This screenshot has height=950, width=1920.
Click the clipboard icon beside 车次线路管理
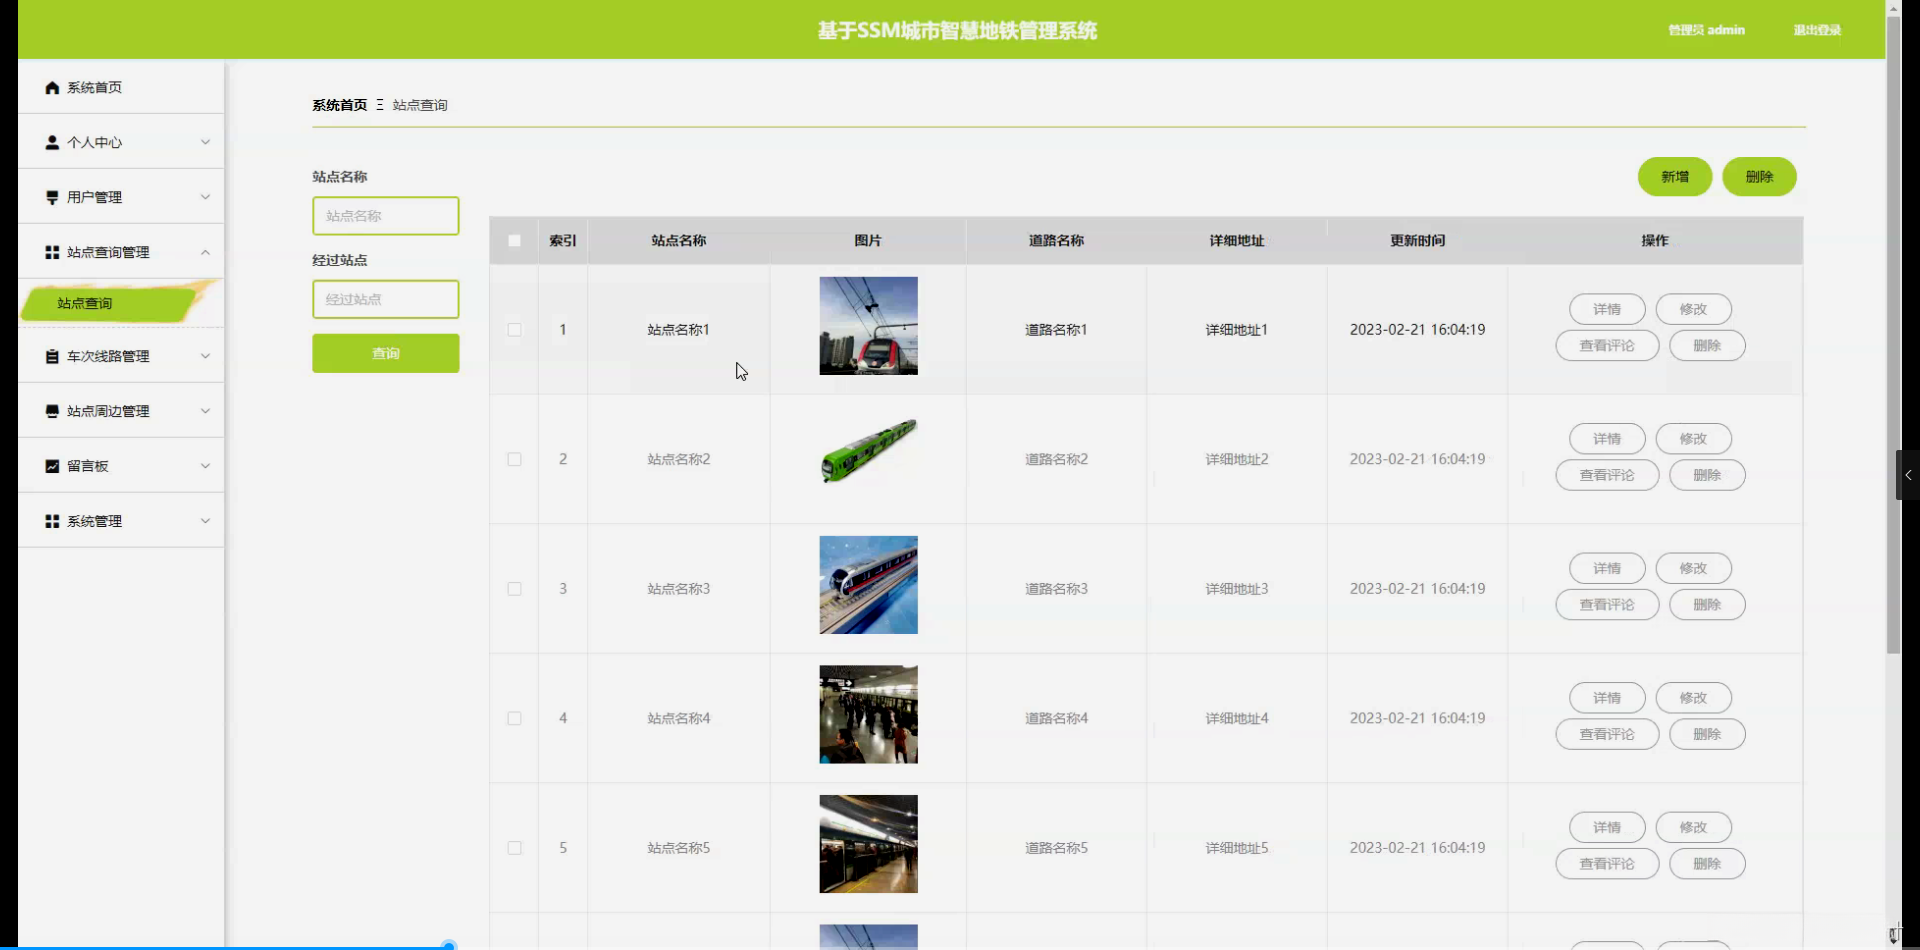(x=52, y=357)
